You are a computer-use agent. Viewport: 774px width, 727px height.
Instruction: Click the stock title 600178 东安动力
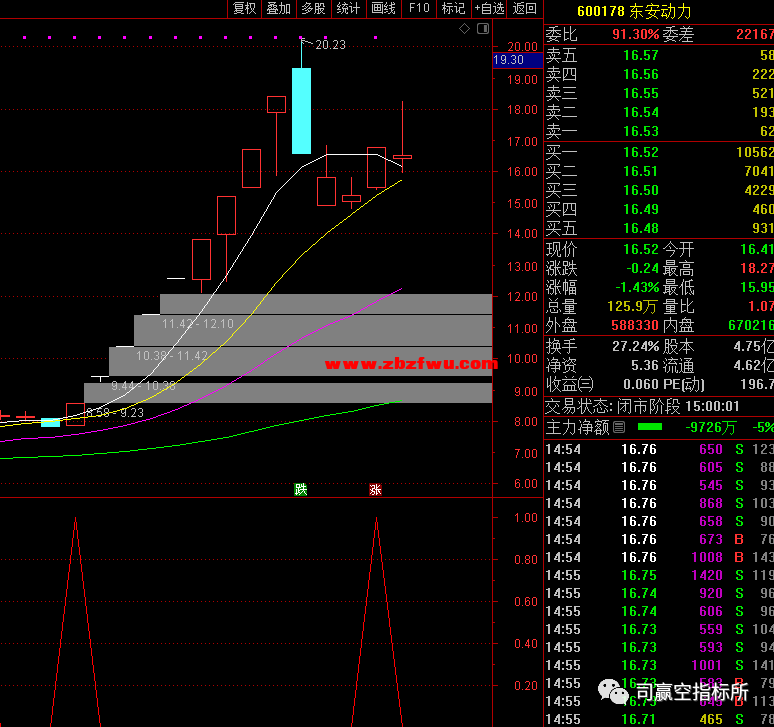coord(634,11)
